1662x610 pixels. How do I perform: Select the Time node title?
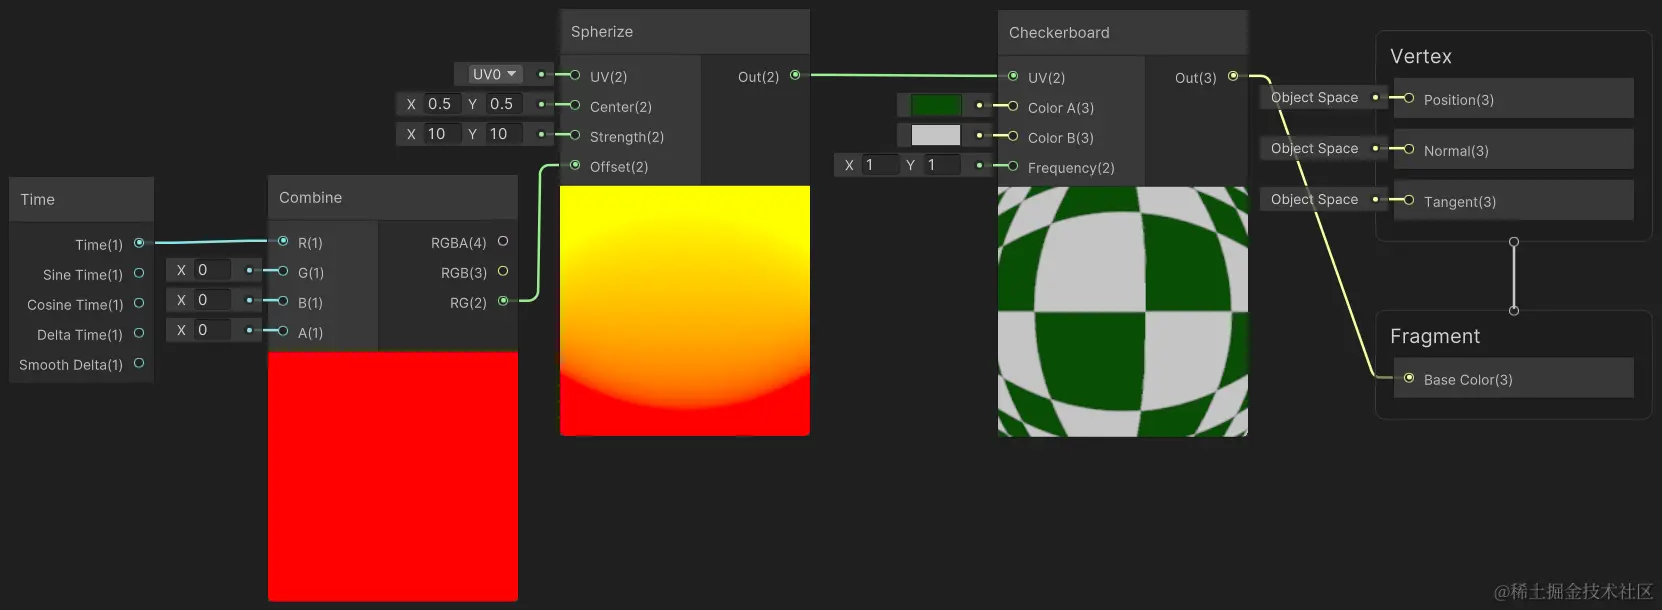tap(38, 200)
